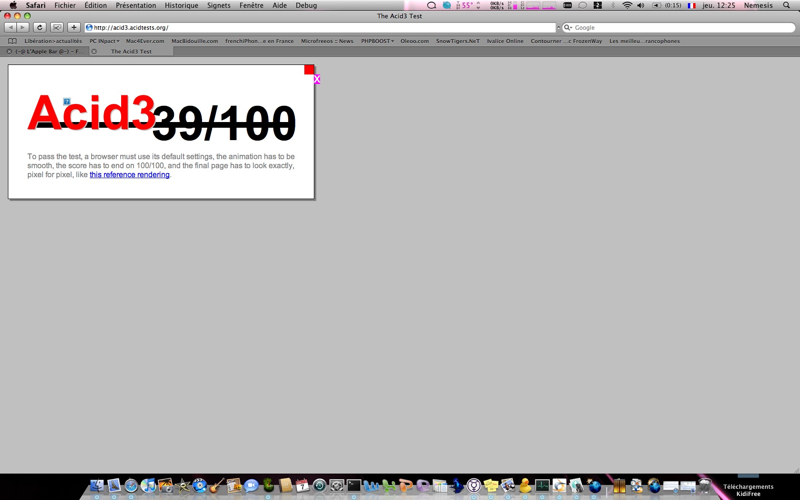Image resolution: width=800 pixels, height=500 pixels.
Task: Open Activity Monitor in Dock
Action: pyautogui.click(x=542, y=485)
